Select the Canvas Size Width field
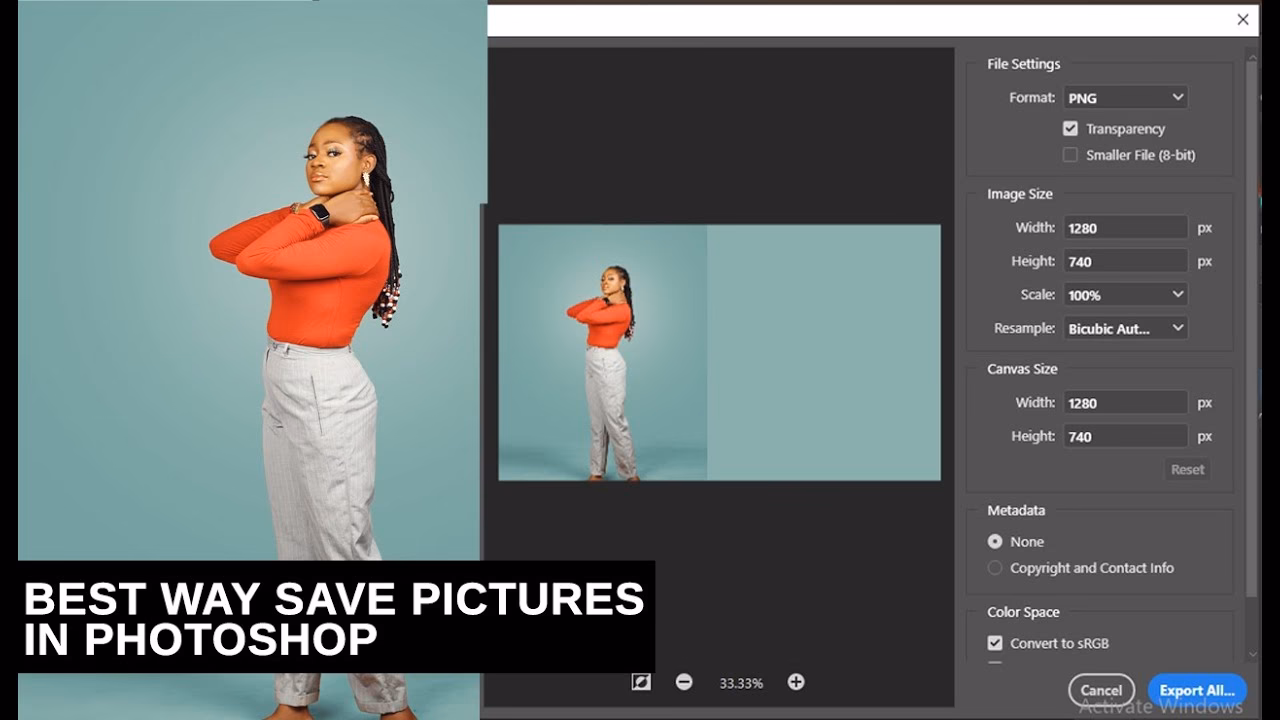 pos(1125,402)
